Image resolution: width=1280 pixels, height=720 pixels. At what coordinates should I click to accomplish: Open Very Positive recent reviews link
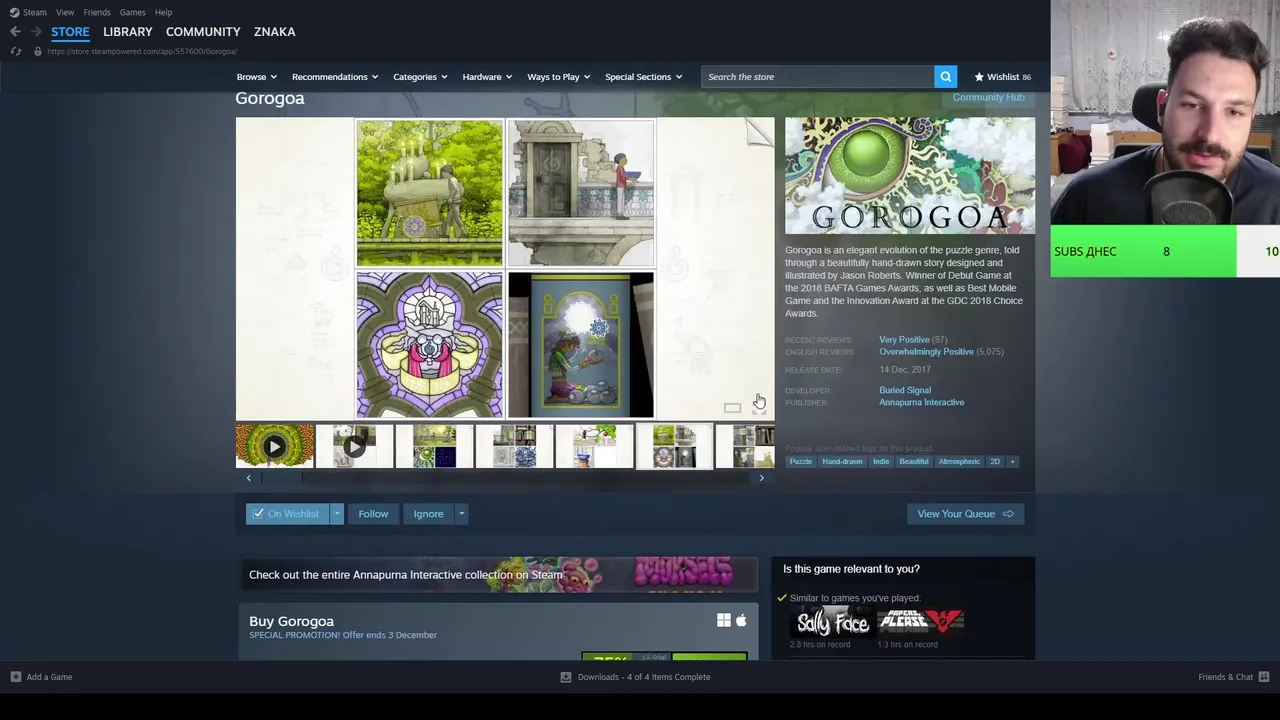[x=904, y=340]
